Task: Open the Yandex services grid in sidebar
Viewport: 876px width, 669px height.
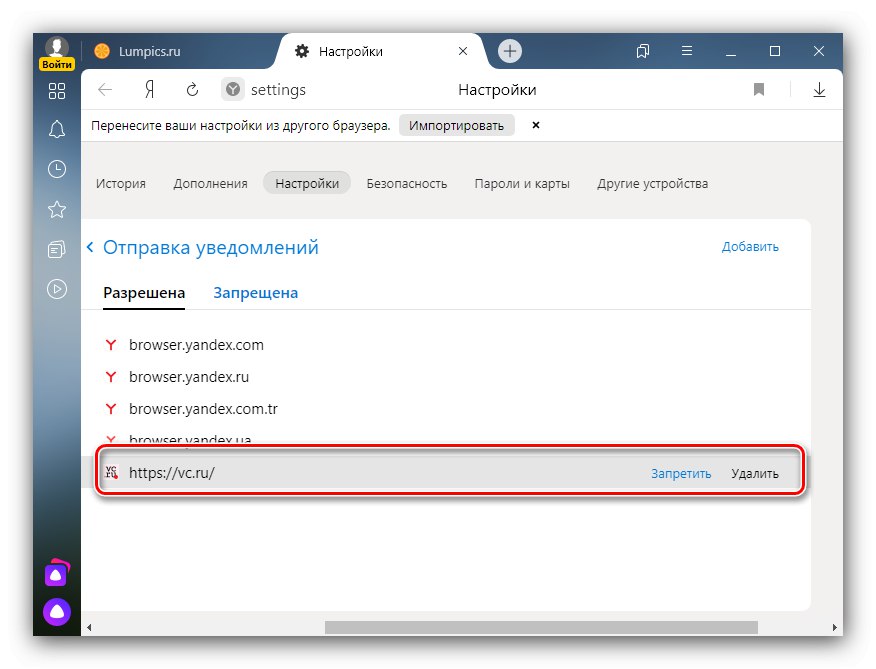Action: click(56, 91)
